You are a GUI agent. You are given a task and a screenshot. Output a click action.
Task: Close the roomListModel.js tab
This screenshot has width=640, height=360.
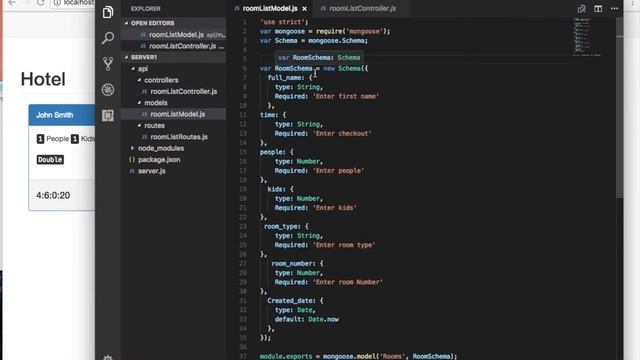(304, 9)
